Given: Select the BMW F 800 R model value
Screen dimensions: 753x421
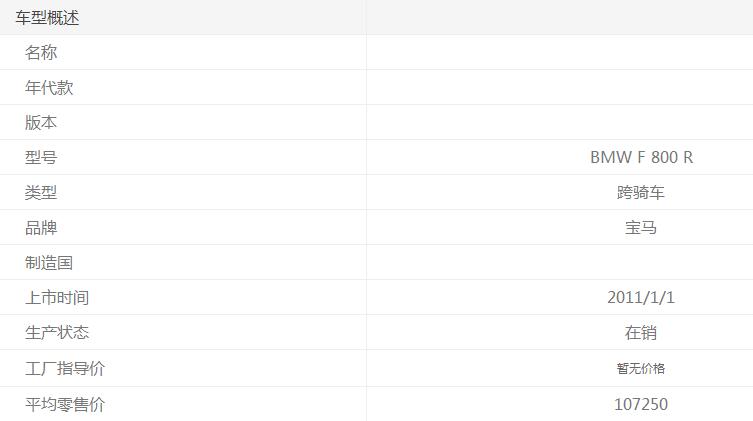Looking at the screenshot, I should click(x=641, y=158).
